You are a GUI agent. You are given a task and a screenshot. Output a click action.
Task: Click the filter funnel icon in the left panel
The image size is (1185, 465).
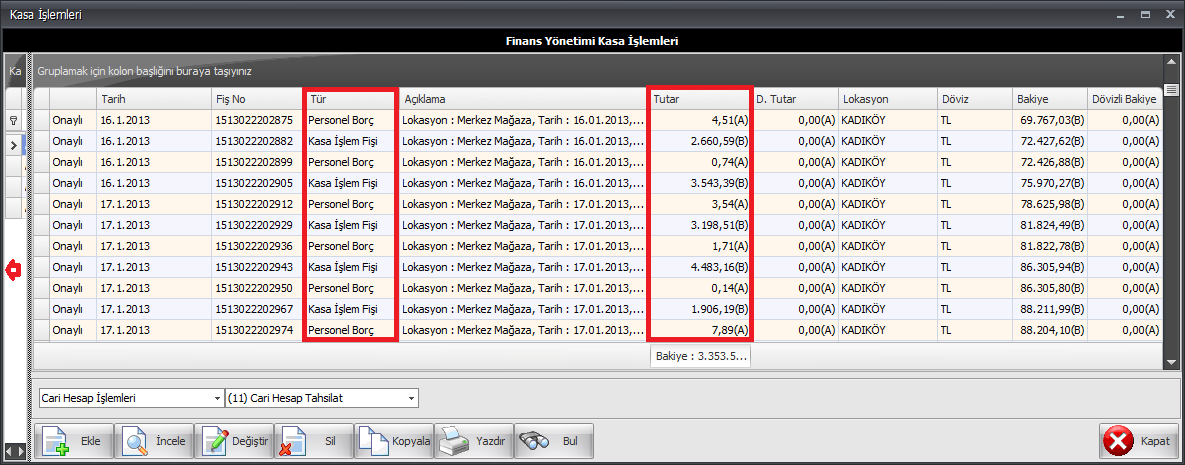(x=14, y=119)
